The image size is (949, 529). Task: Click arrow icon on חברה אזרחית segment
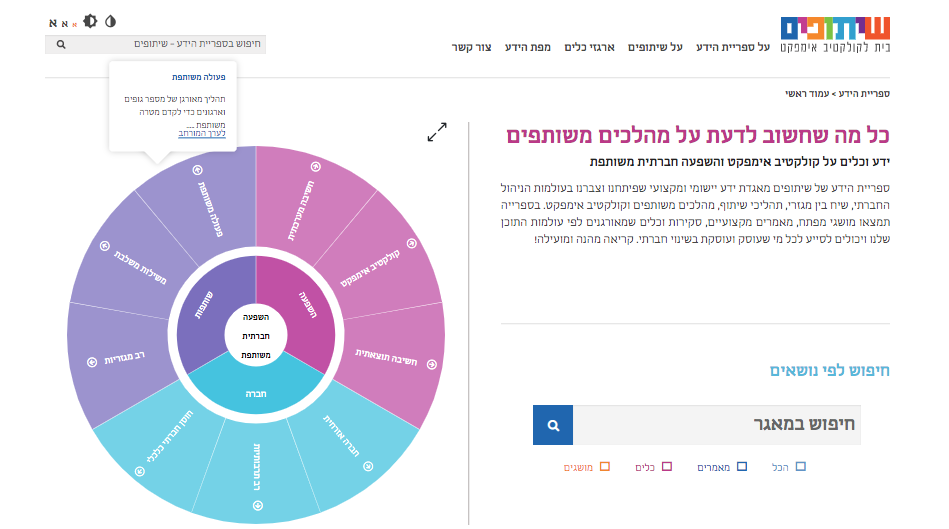click(368, 466)
